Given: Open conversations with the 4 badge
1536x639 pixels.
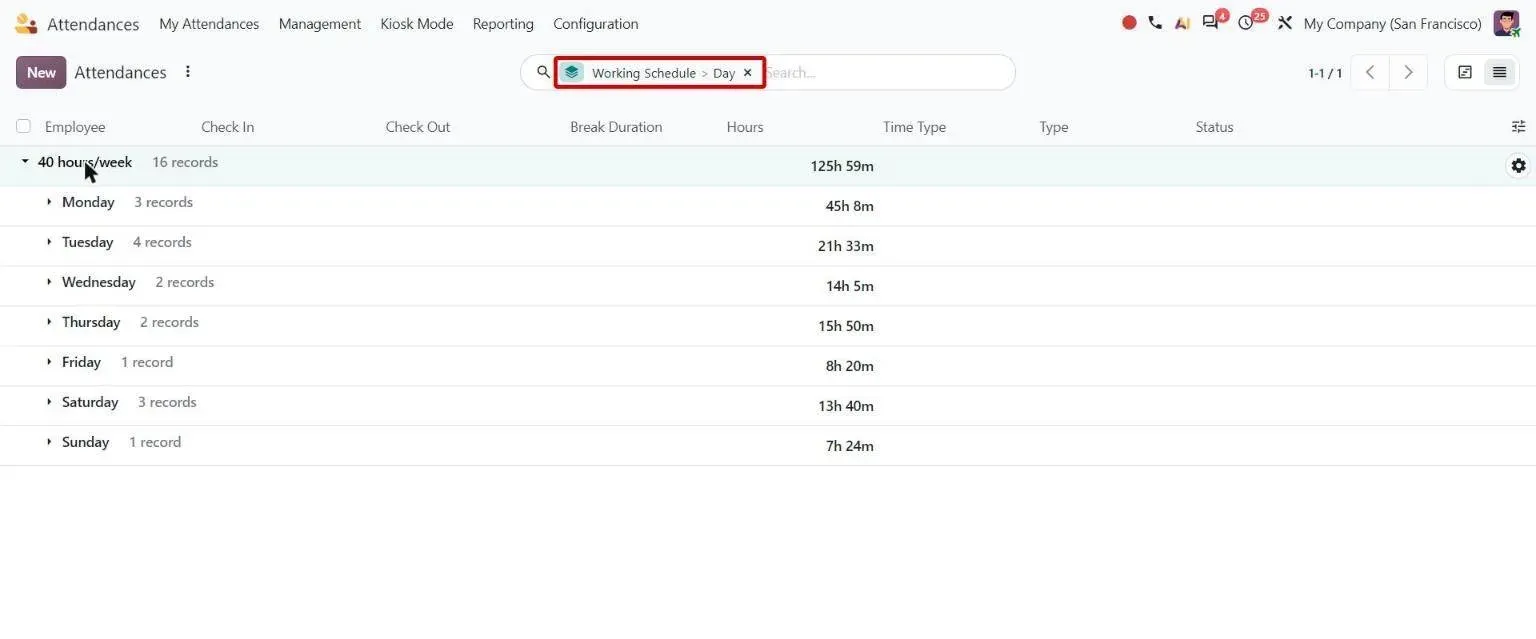Looking at the screenshot, I should click(x=1211, y=23).
